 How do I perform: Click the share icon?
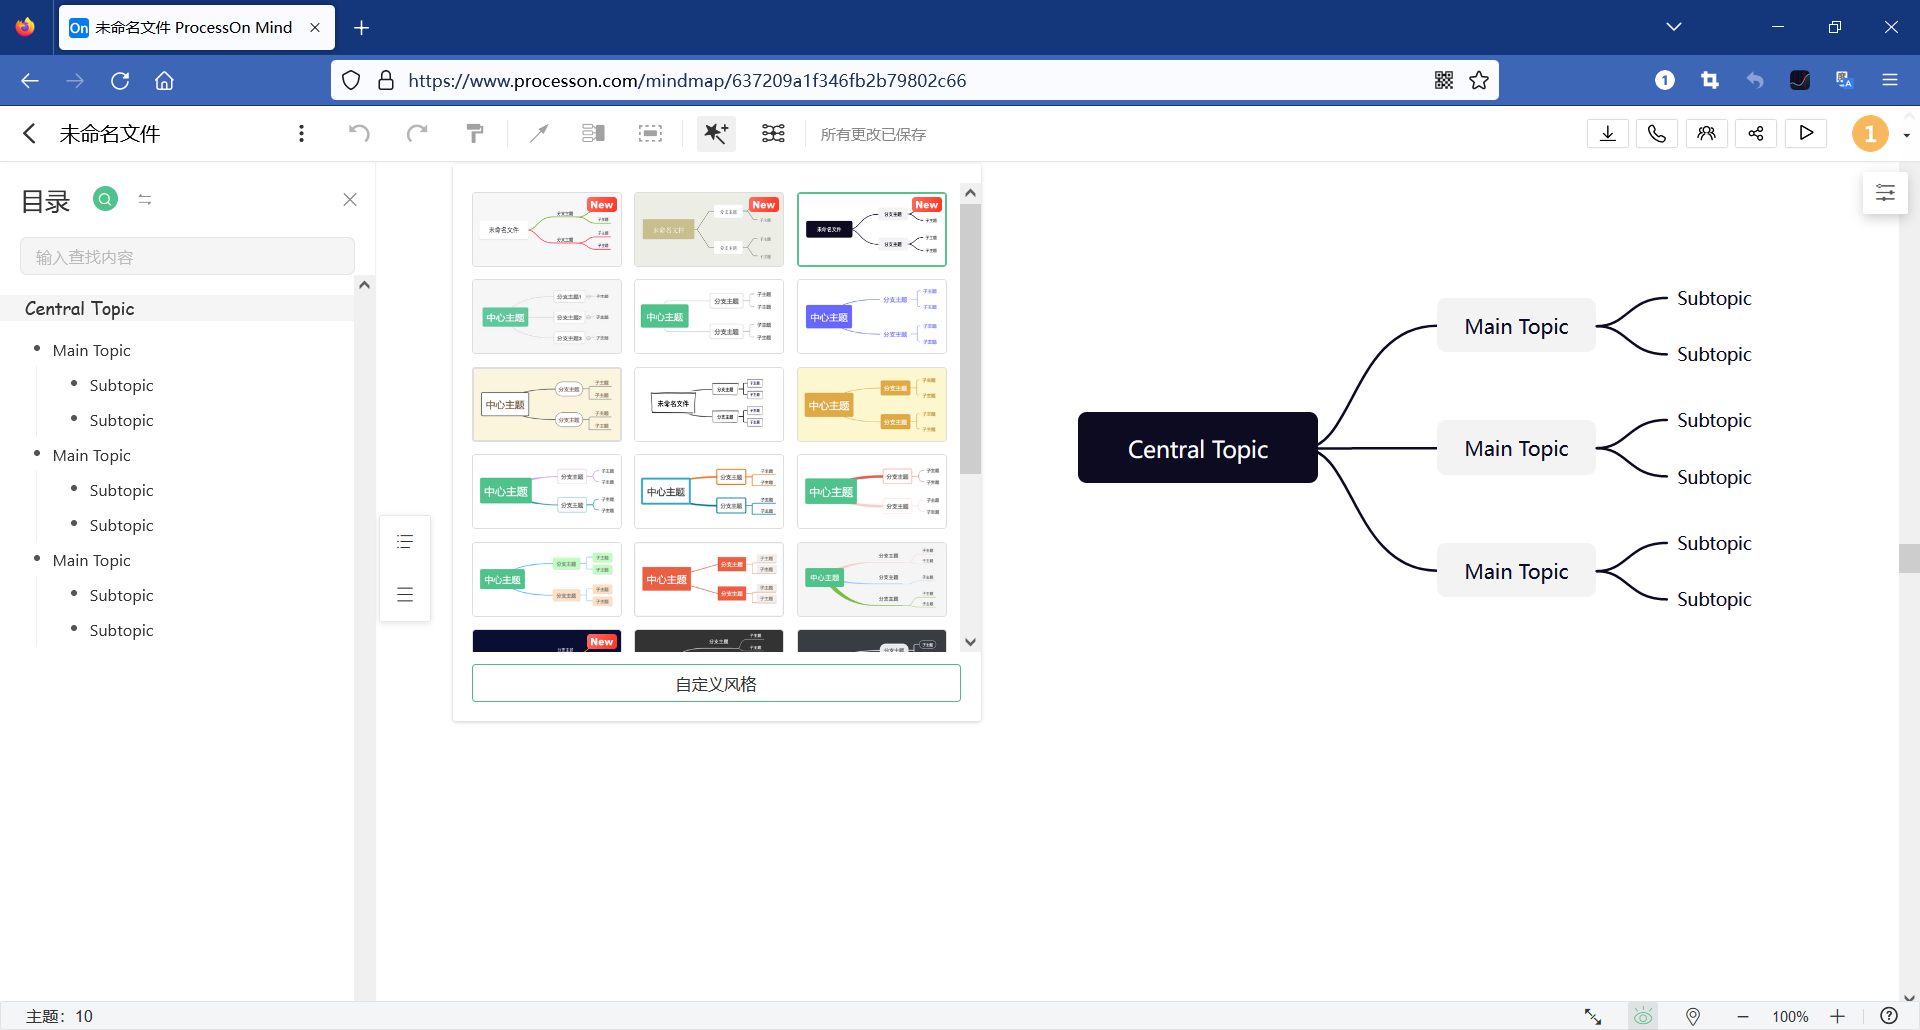[1756, 133]
